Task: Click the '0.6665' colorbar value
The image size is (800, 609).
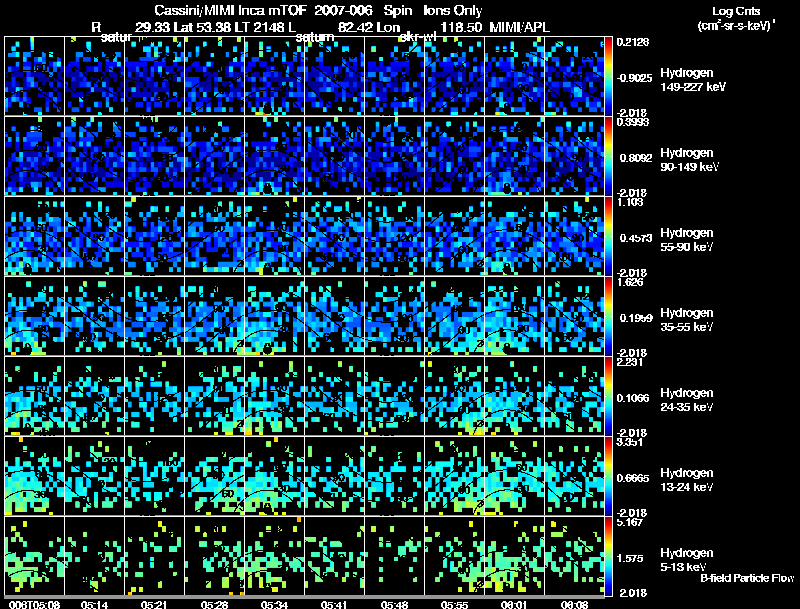Action: pos(633,478)
